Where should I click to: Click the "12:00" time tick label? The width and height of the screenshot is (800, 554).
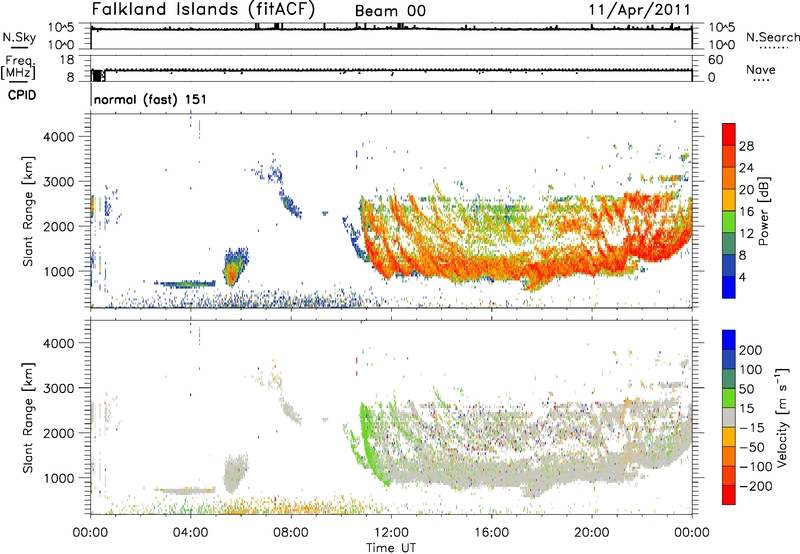[391, 533]
